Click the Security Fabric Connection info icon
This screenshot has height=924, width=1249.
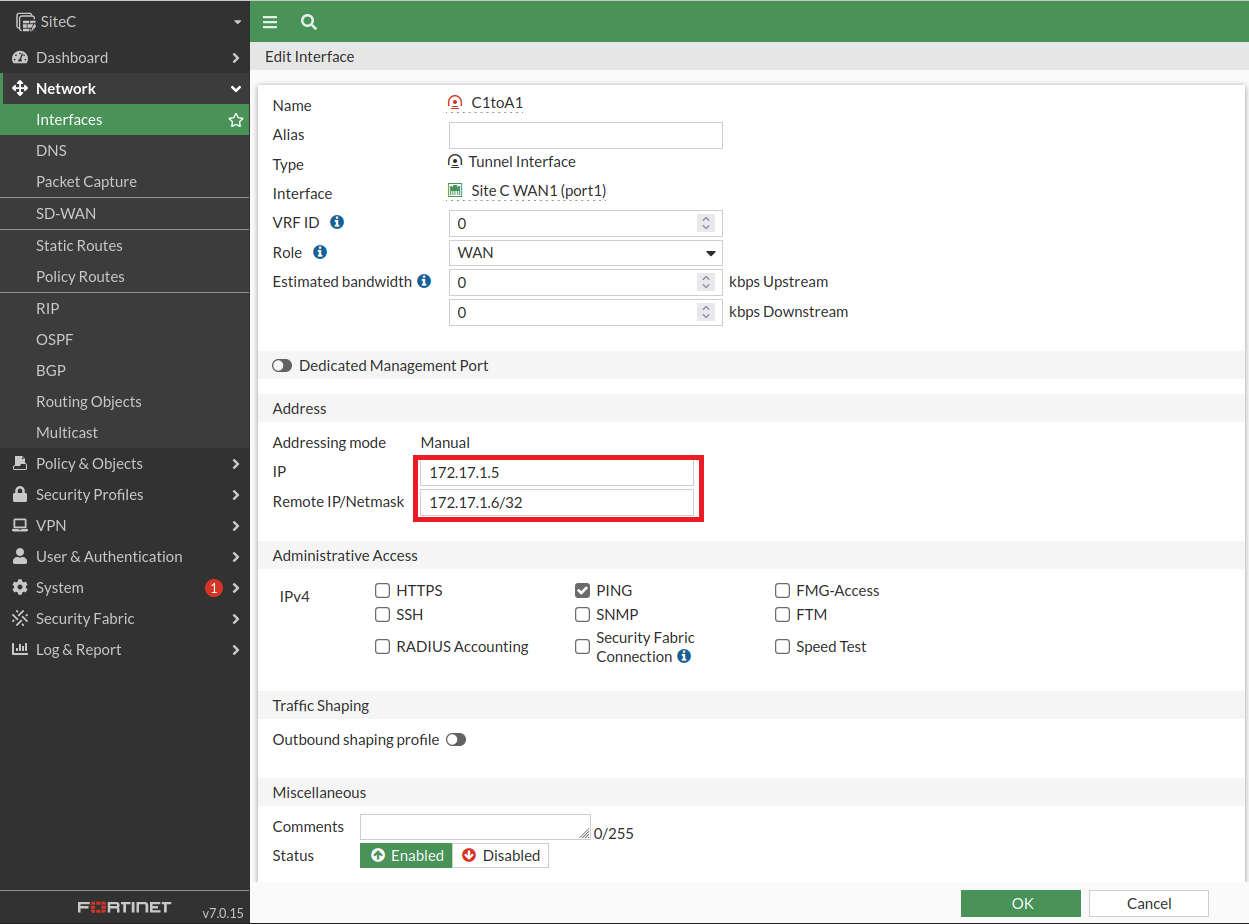[x=684, y=657]
